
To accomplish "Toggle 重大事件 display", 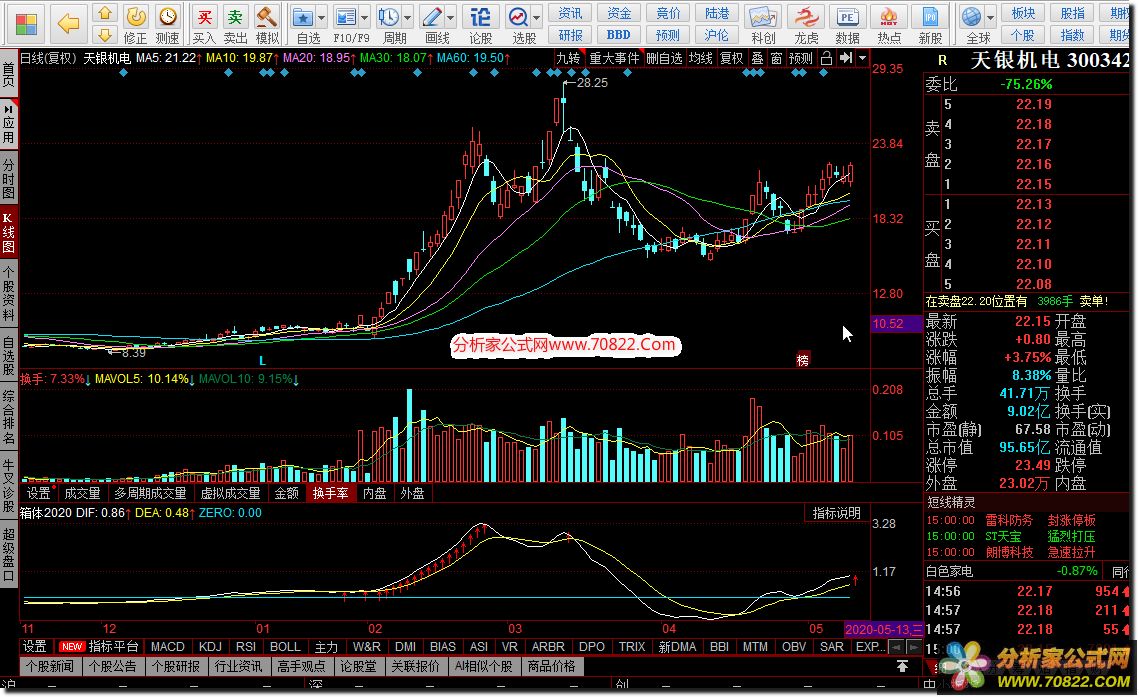I will 614,58.
